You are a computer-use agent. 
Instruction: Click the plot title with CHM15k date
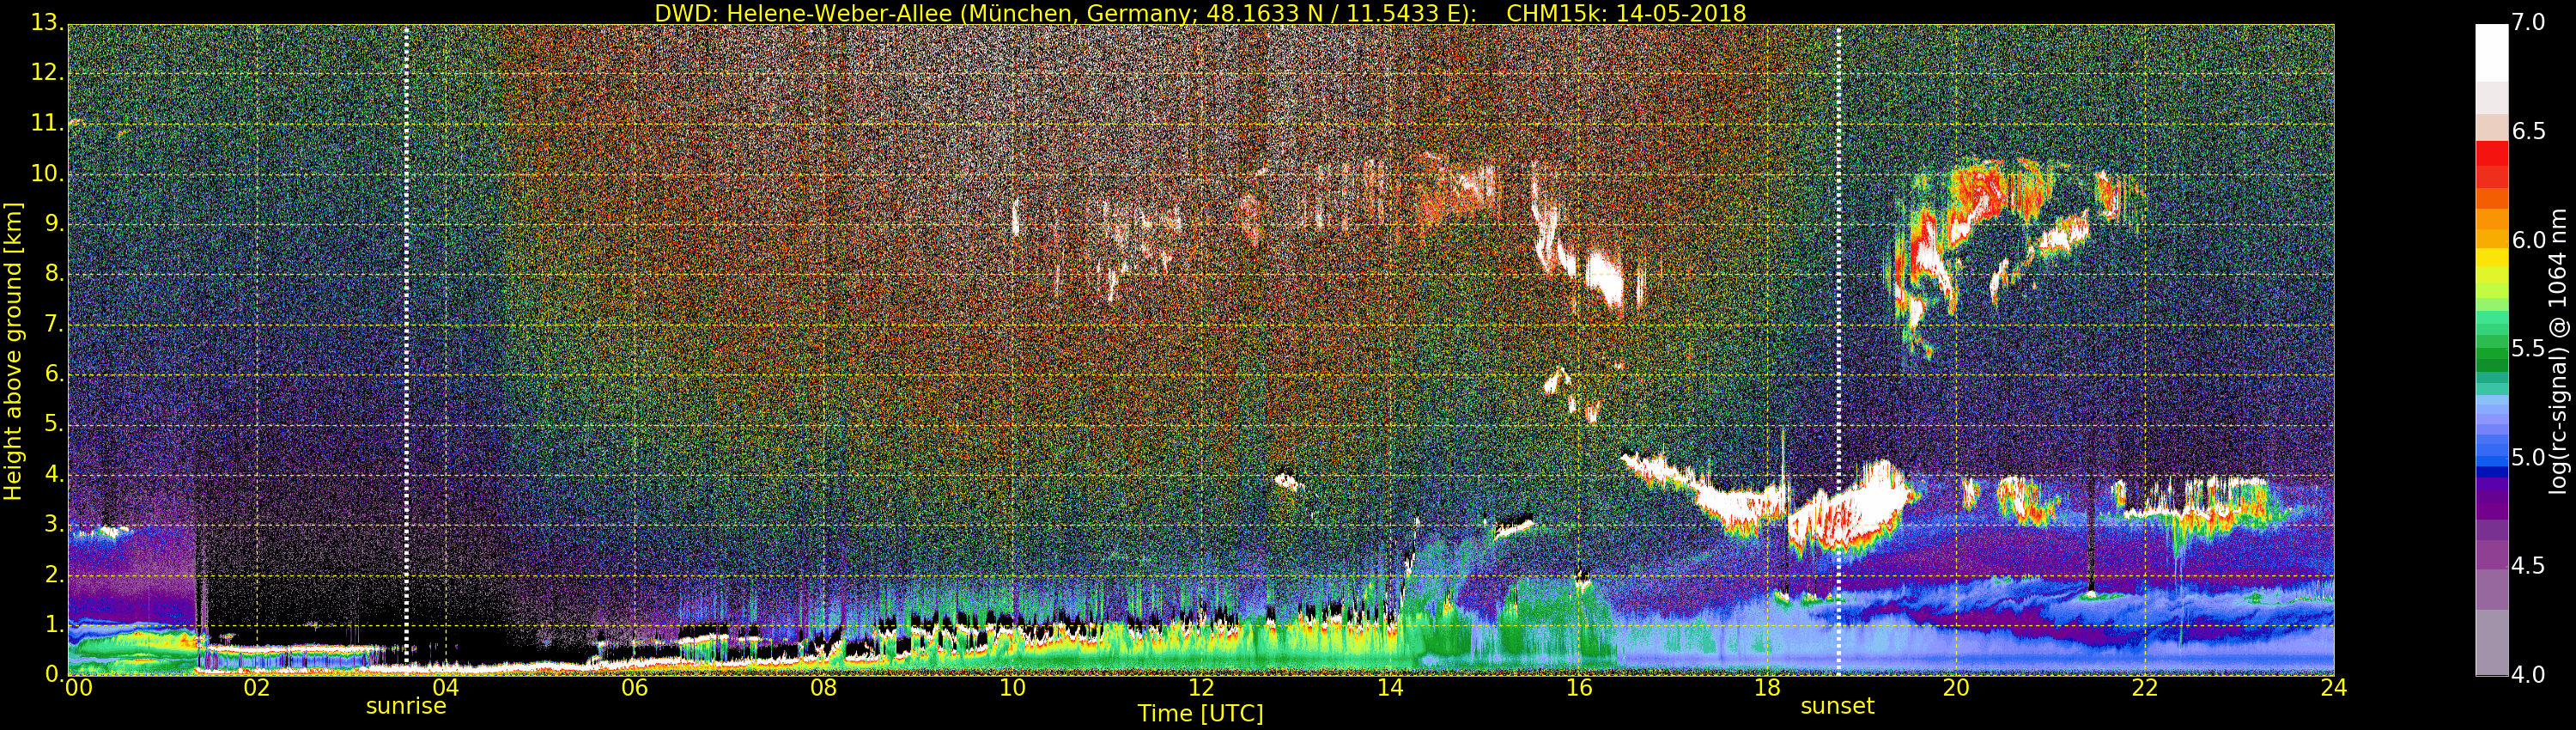point(1200,13)
